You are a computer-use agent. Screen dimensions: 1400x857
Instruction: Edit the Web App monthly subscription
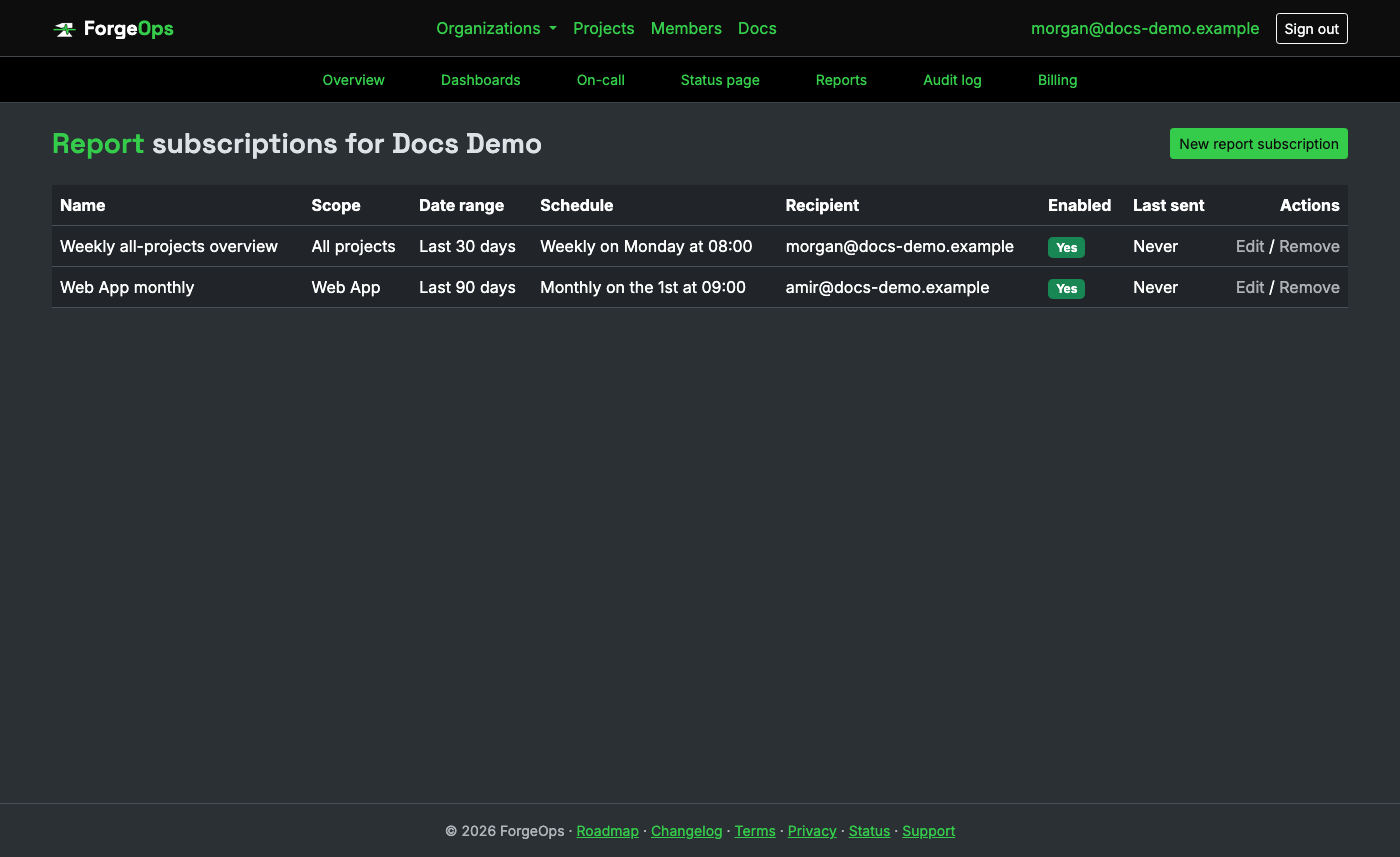coord(1250,287)
